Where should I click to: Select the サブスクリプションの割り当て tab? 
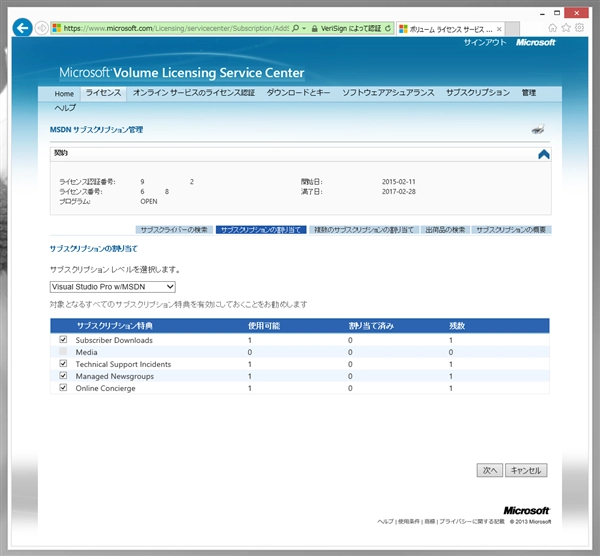pyautogui.click(x=261, y=230)
